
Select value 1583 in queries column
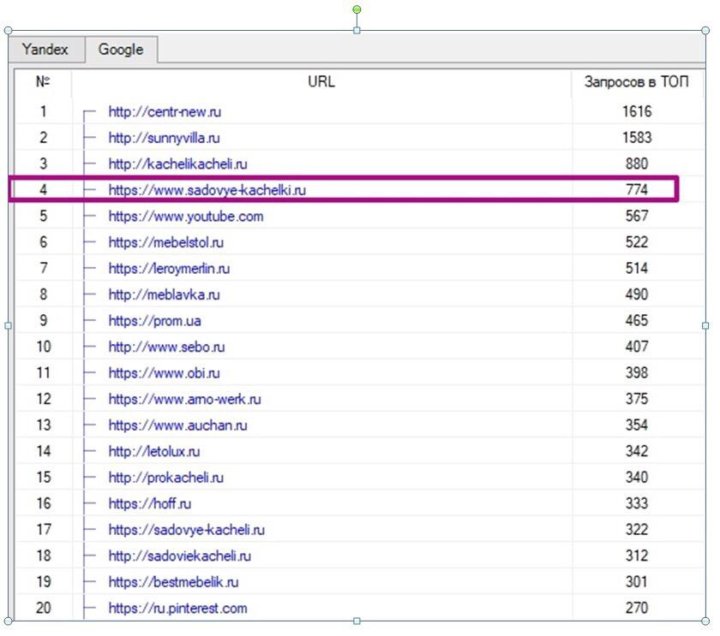(x=637, y=138)
